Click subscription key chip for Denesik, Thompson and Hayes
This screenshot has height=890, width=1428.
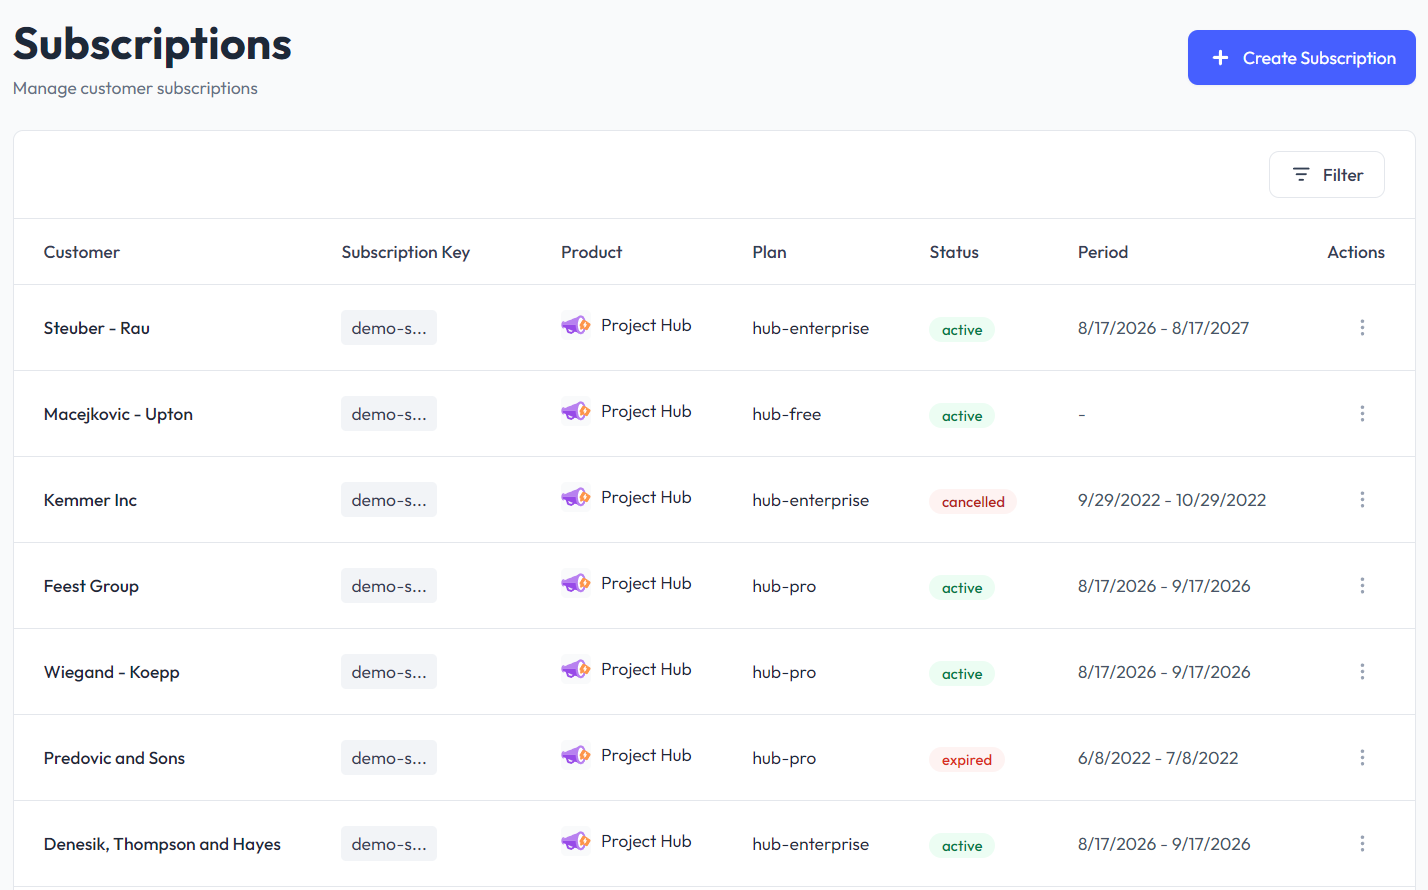coord(389,844)
